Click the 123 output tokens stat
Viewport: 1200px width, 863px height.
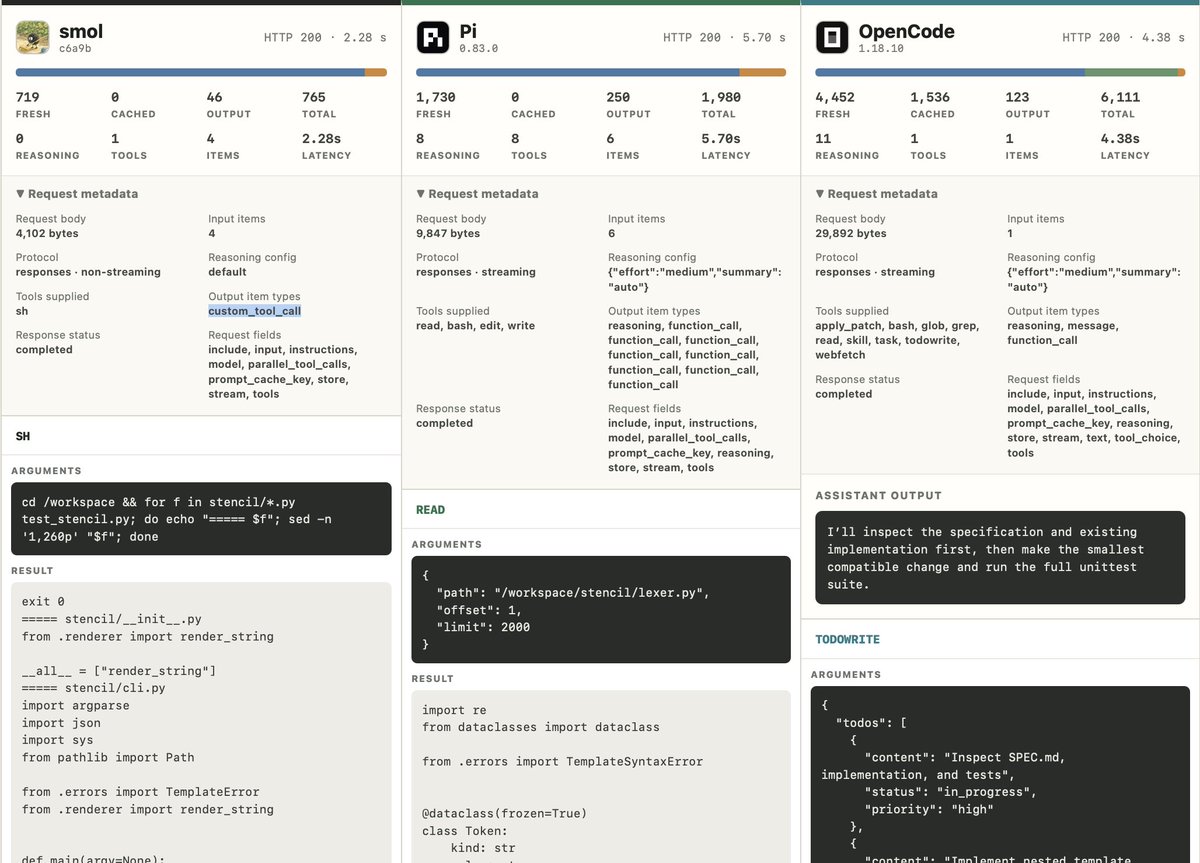tap(1029, 104)
